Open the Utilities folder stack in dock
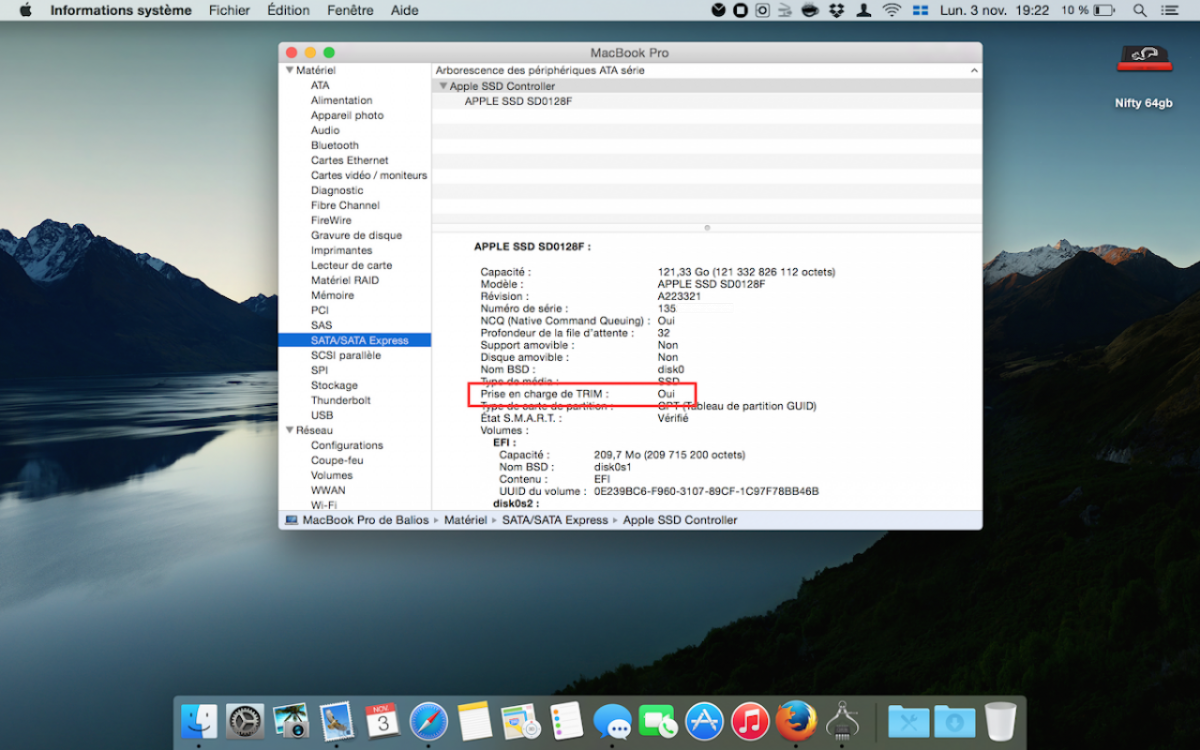This screenshot has height=750, width=1200. coord(909,720)
